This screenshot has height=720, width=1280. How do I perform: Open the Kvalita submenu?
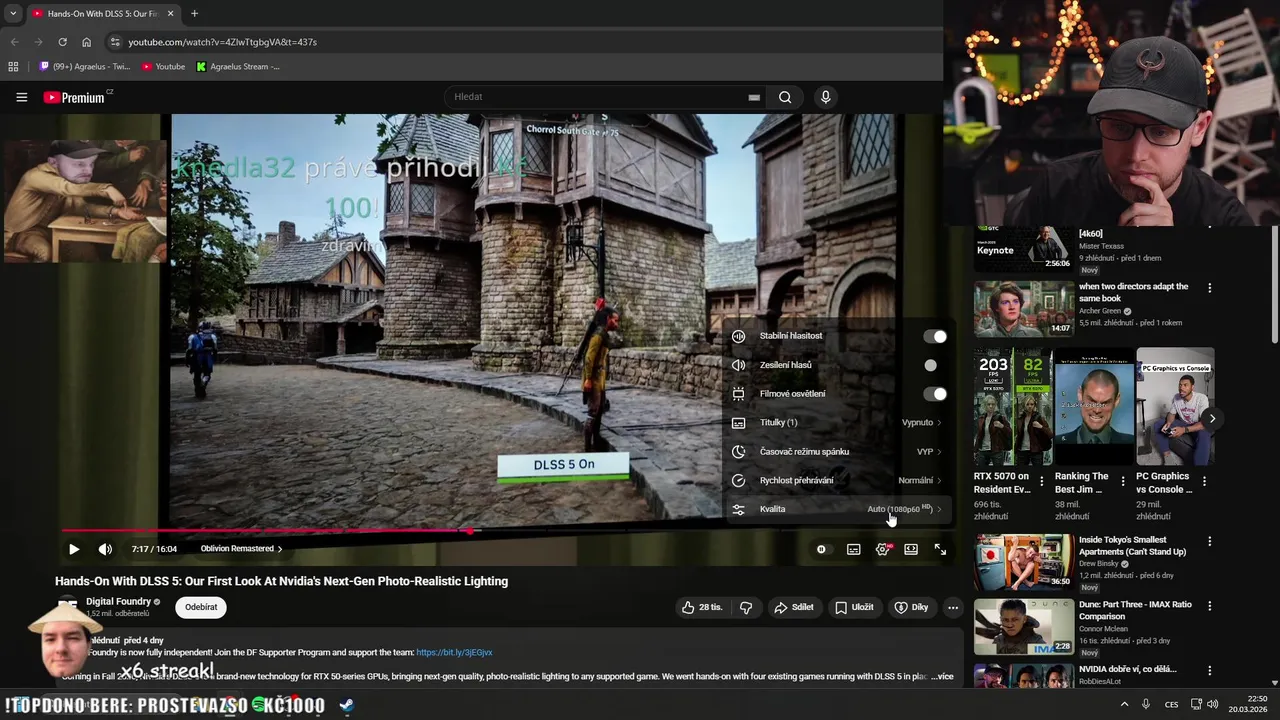(836, 509)
